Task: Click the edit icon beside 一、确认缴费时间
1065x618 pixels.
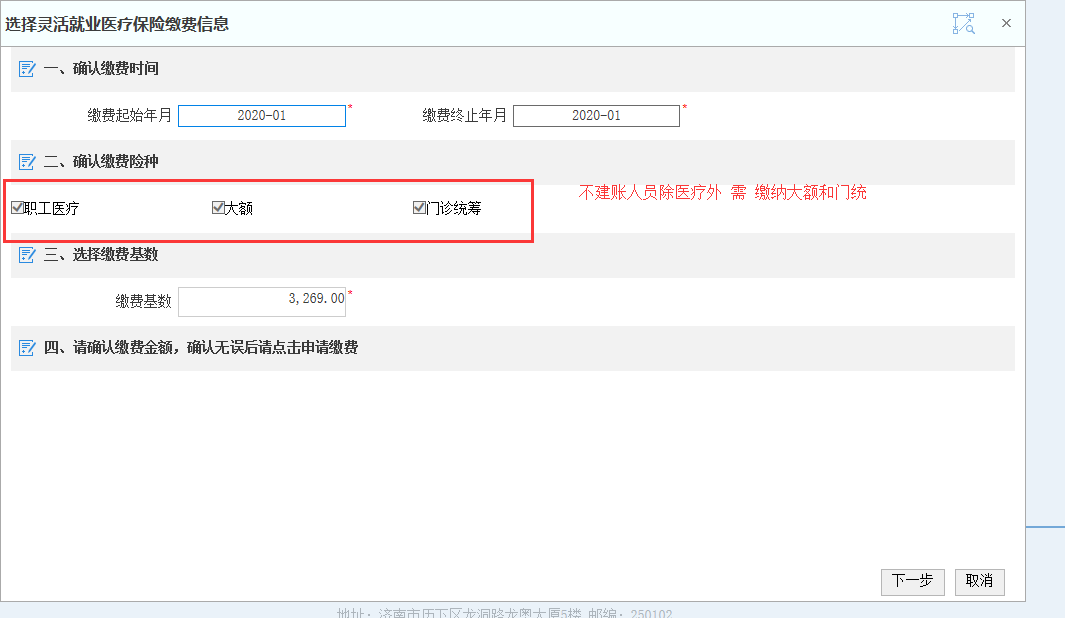Action: [x=26, y=69]
